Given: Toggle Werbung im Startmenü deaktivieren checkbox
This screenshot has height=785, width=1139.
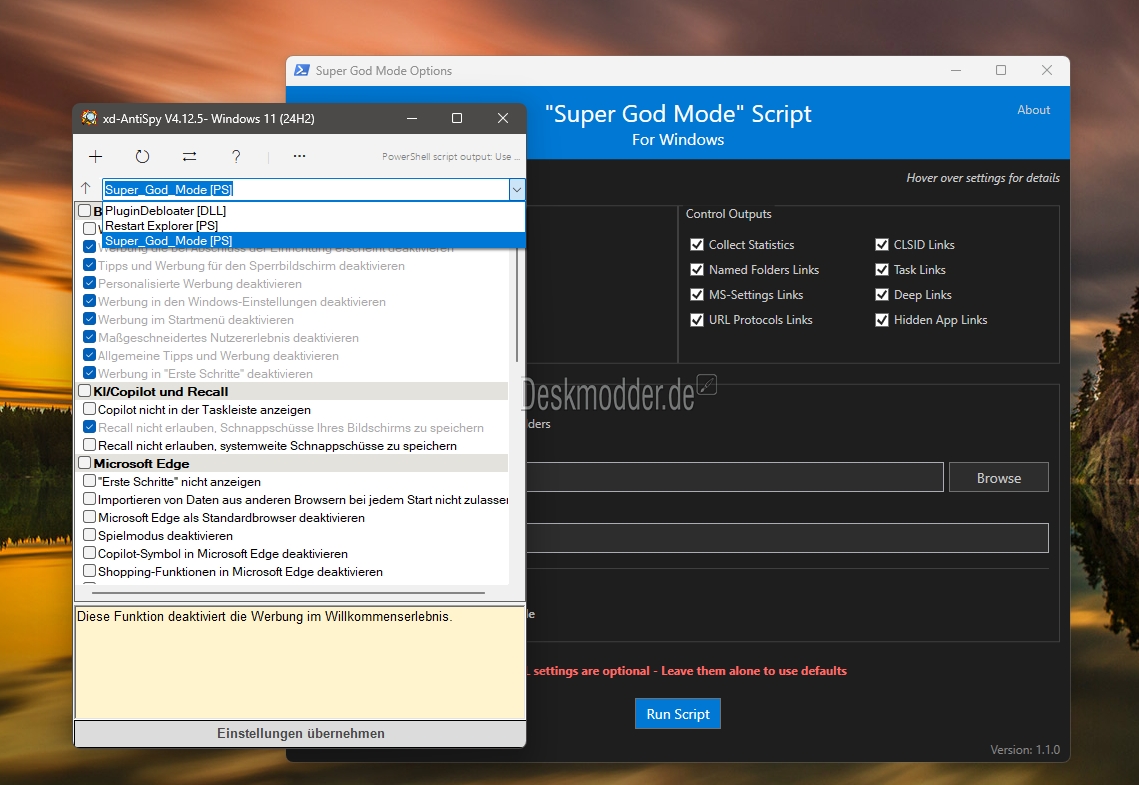Looking at the screenshot, I should point(89,319).
